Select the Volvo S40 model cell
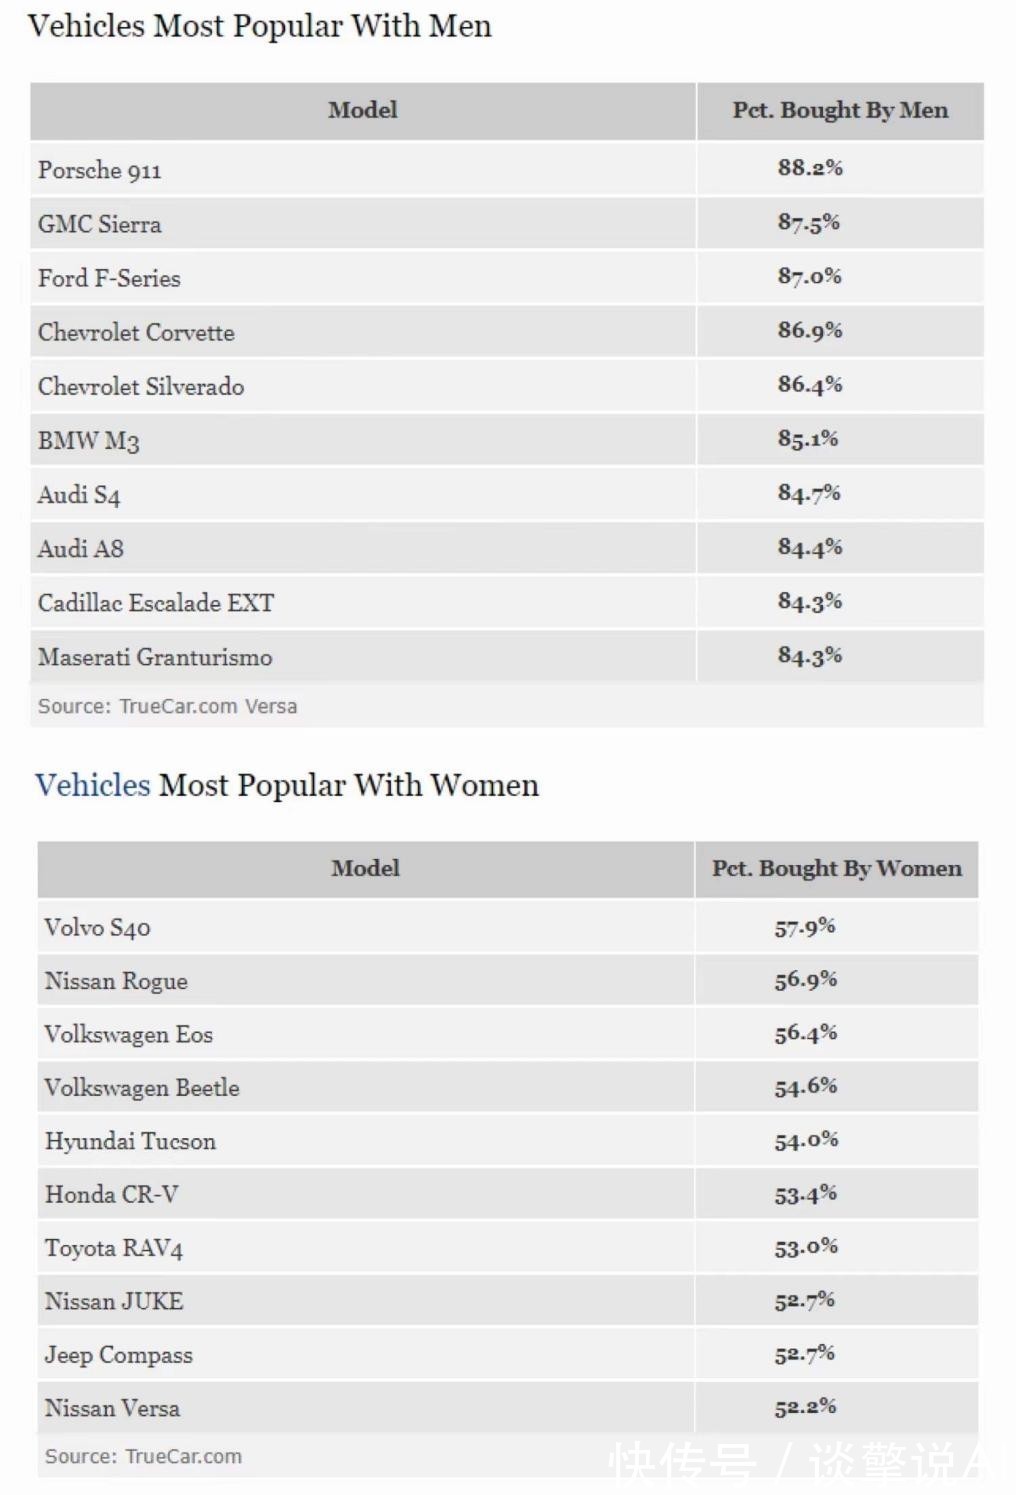 point(97,927)
